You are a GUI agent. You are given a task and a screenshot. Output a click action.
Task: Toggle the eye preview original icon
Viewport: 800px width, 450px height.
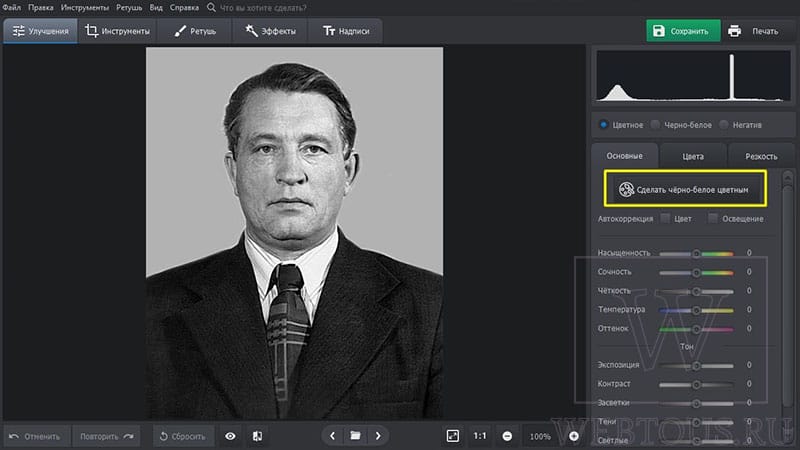coord(230,436)
